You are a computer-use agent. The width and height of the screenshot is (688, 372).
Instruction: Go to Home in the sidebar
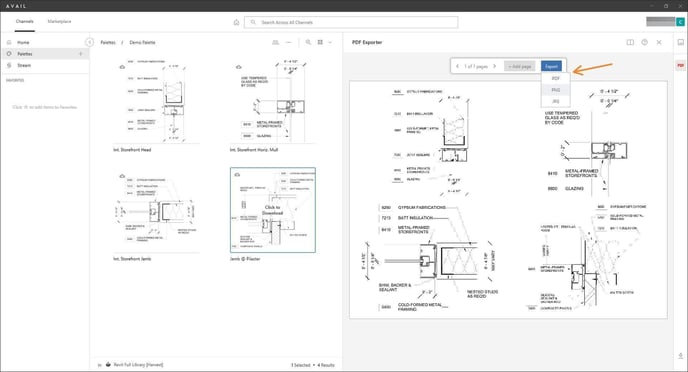click(23, 43)
